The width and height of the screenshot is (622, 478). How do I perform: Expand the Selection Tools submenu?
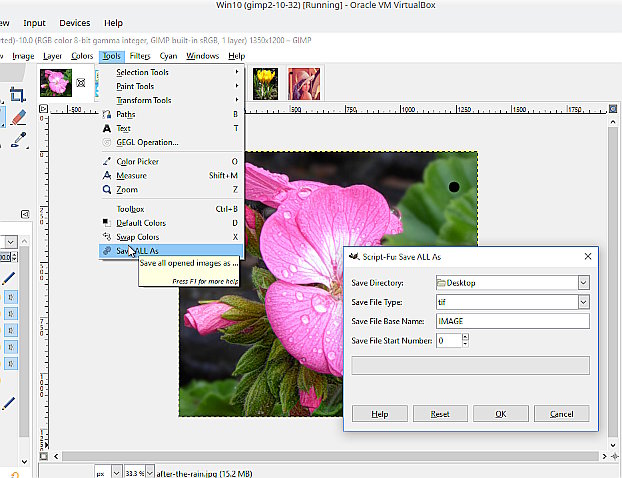coord(142,72)
